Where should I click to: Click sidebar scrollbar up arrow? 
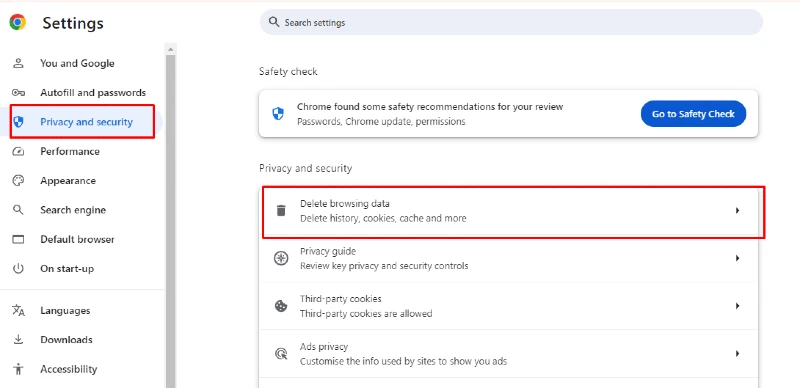tap(170, 50)
